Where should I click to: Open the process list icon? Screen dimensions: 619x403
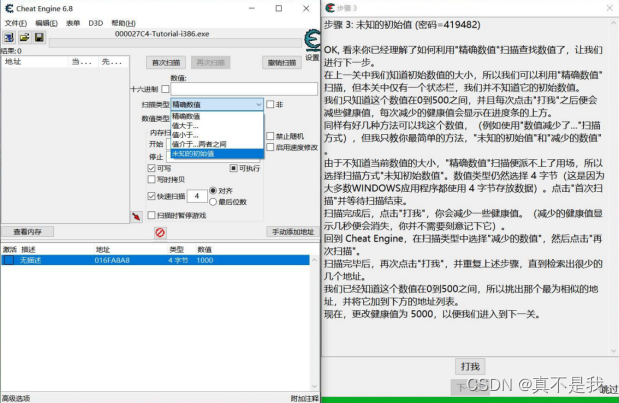point(9,37)
